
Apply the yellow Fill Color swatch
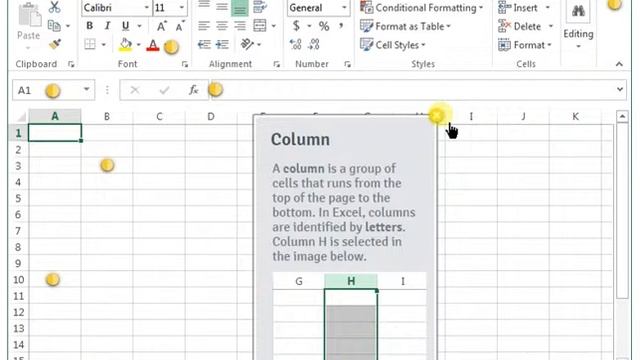click(125, 44)
